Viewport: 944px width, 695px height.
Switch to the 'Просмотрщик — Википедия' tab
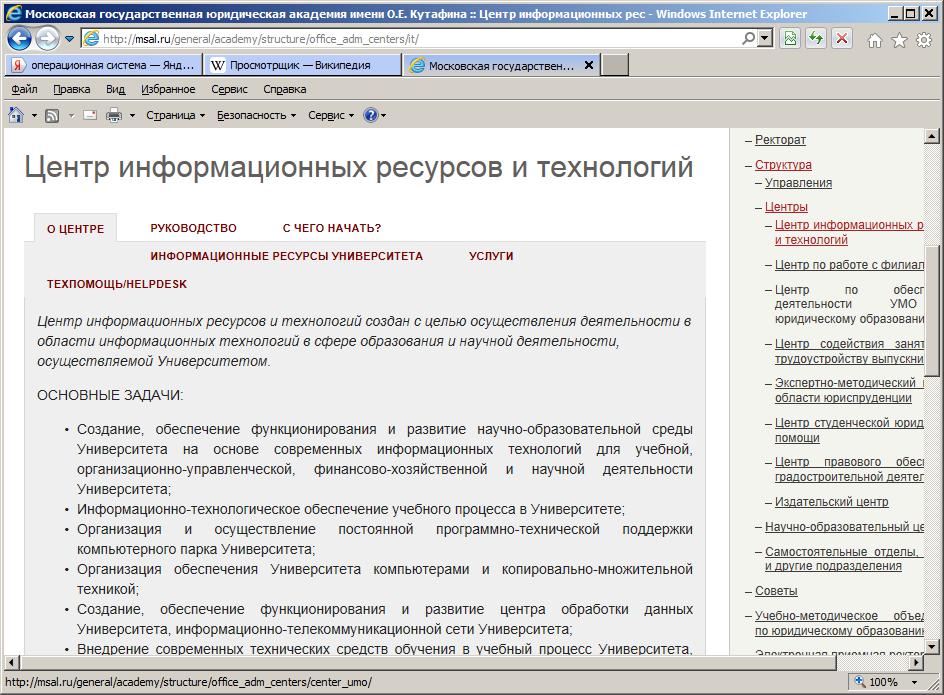302,65
